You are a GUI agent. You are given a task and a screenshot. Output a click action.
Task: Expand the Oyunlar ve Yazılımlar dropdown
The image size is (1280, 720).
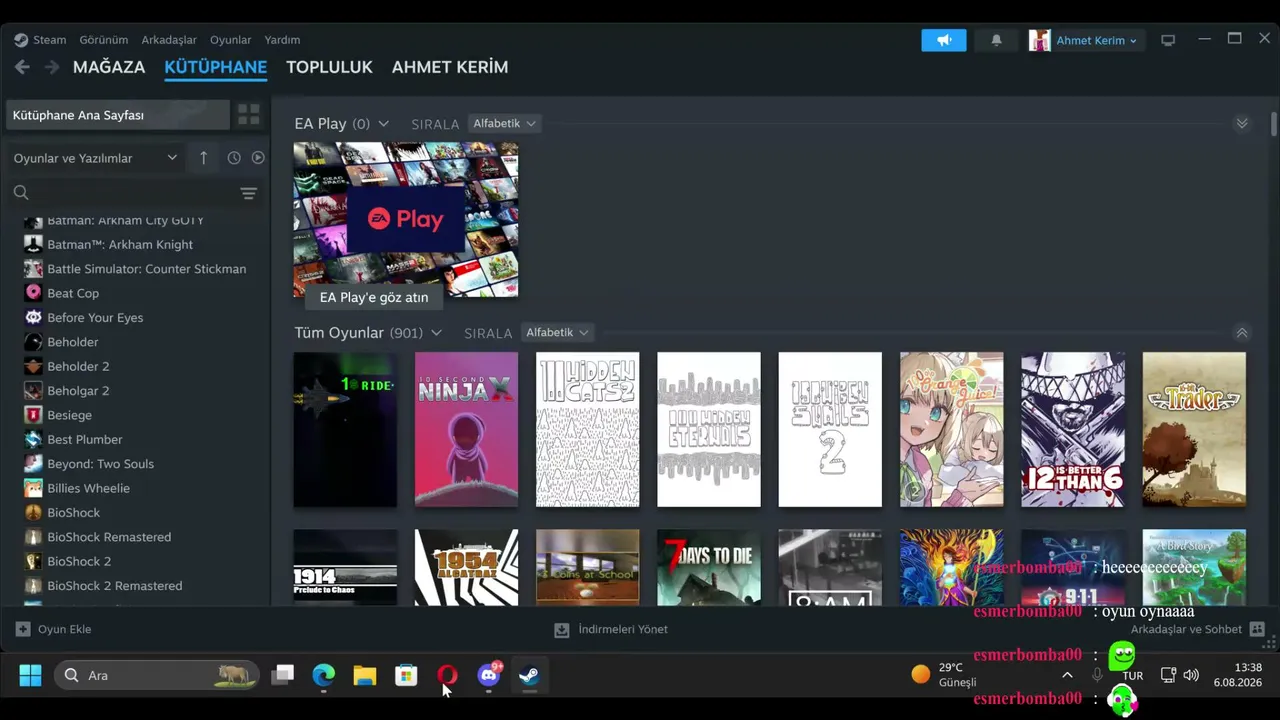point(95,158)
